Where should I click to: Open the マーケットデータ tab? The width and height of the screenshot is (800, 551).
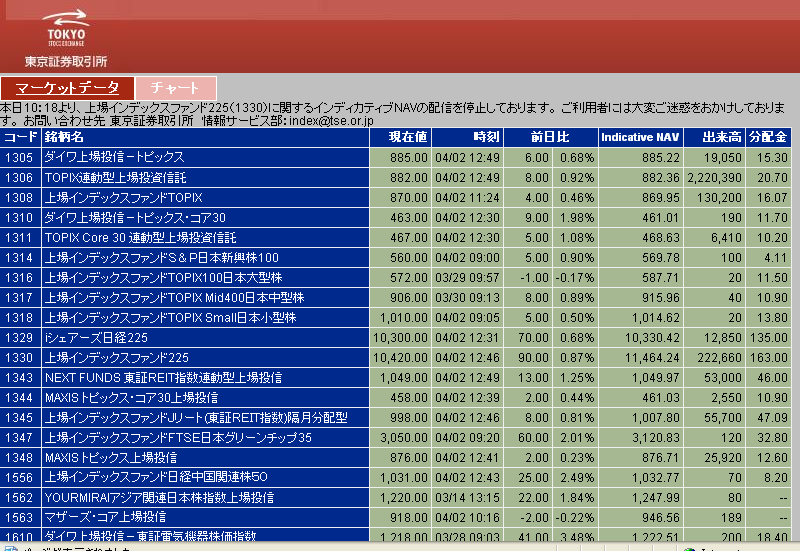click(x=67, y=88)
